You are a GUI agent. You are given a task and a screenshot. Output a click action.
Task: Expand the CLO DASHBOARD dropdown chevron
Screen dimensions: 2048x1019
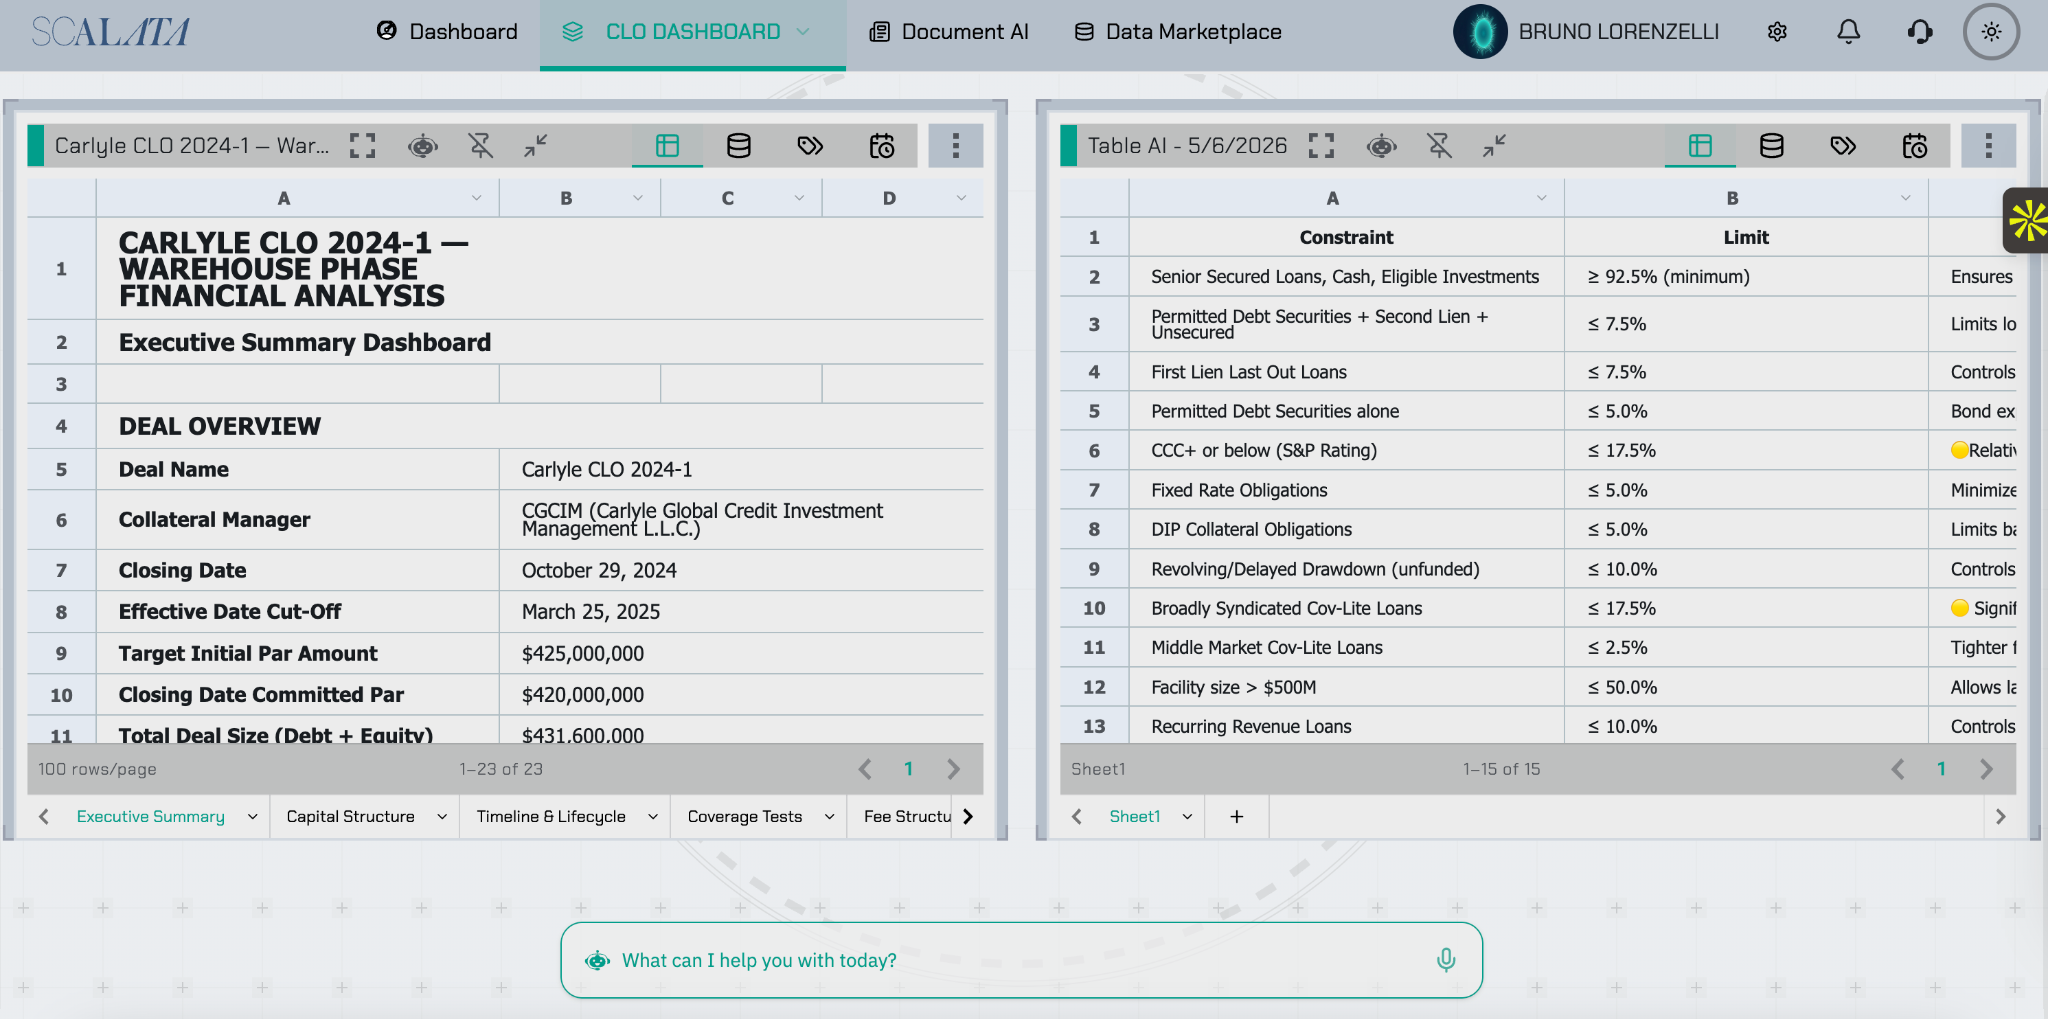(x=803, y=32)
